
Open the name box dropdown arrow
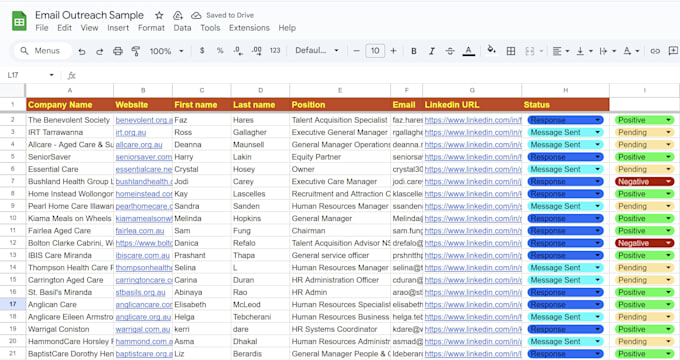tap(52, 75)
